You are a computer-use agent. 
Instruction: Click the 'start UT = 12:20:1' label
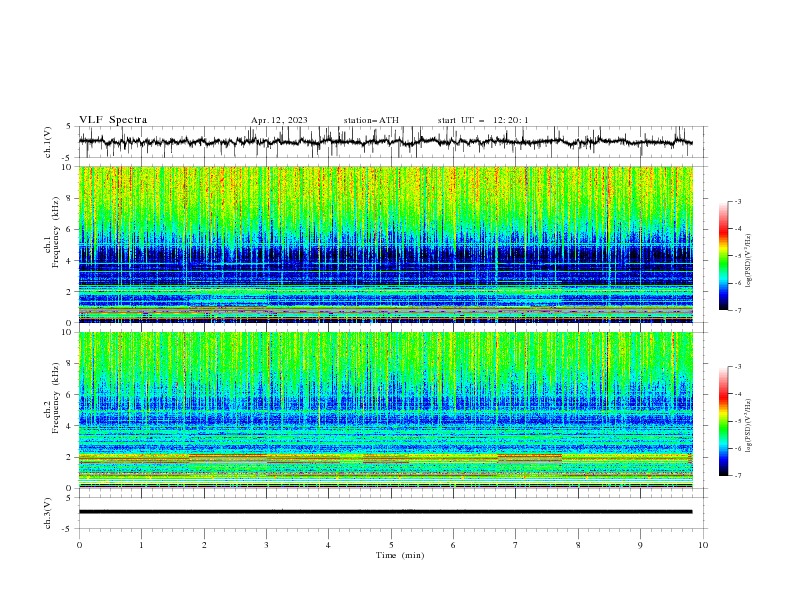[483, 120]
